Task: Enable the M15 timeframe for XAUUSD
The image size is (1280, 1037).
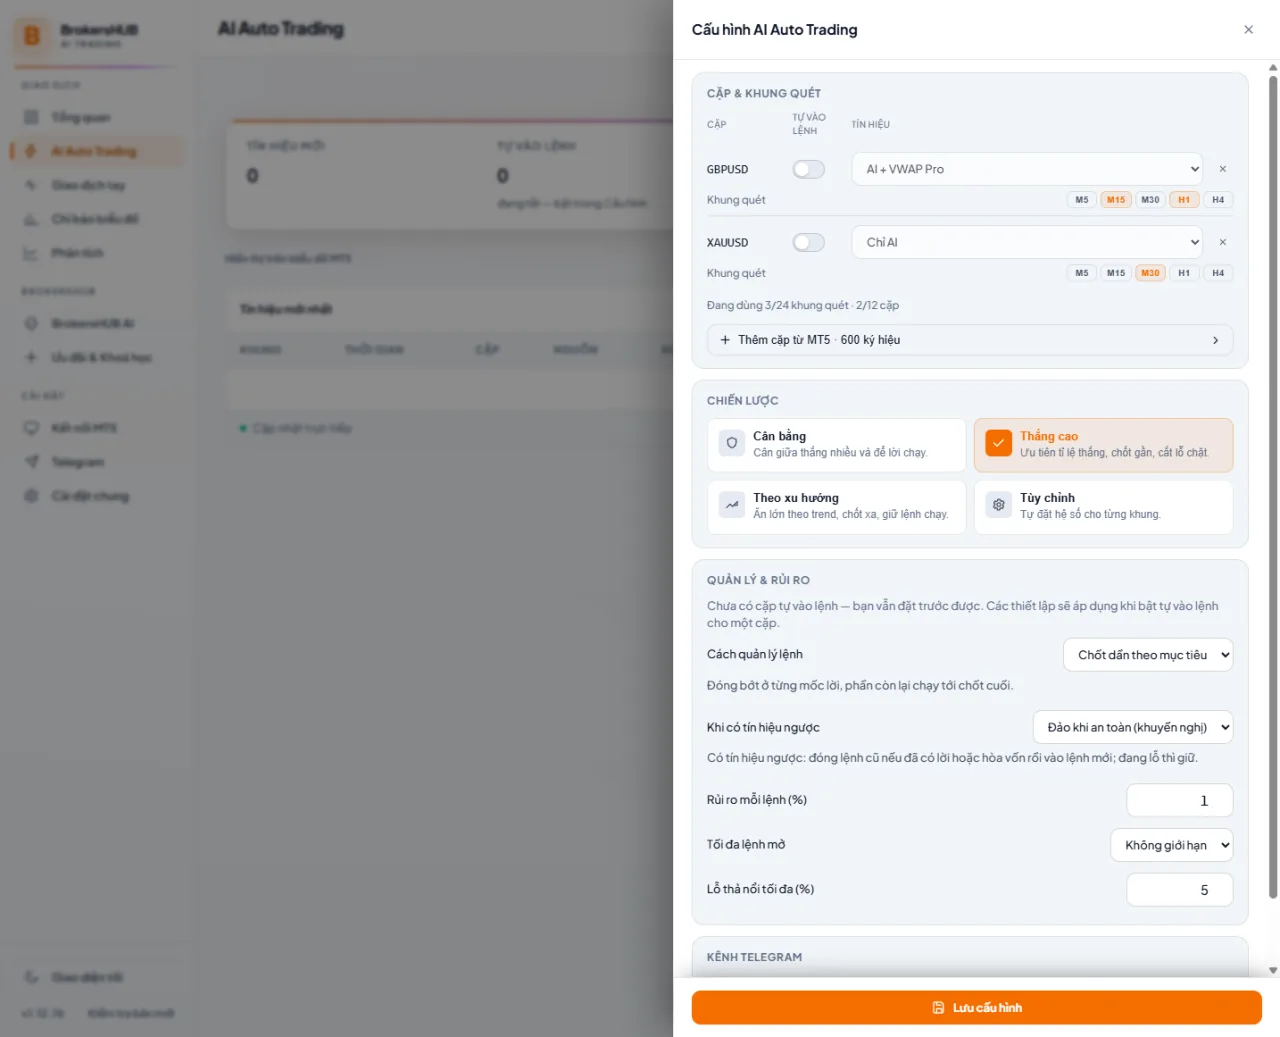Action: [1116, 273]
